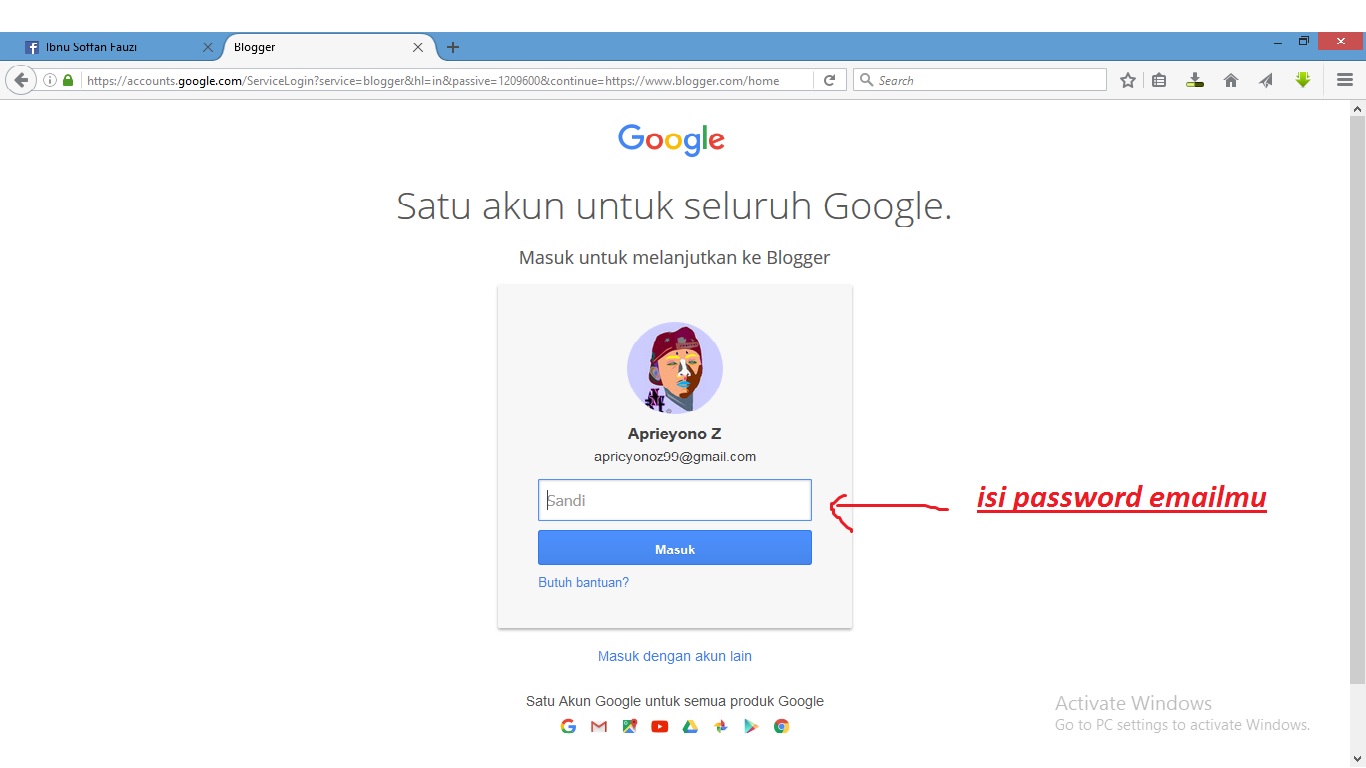Restore down the Firefox window
This screenshot has width=1366, height=768.
[x=1304, y=42]
